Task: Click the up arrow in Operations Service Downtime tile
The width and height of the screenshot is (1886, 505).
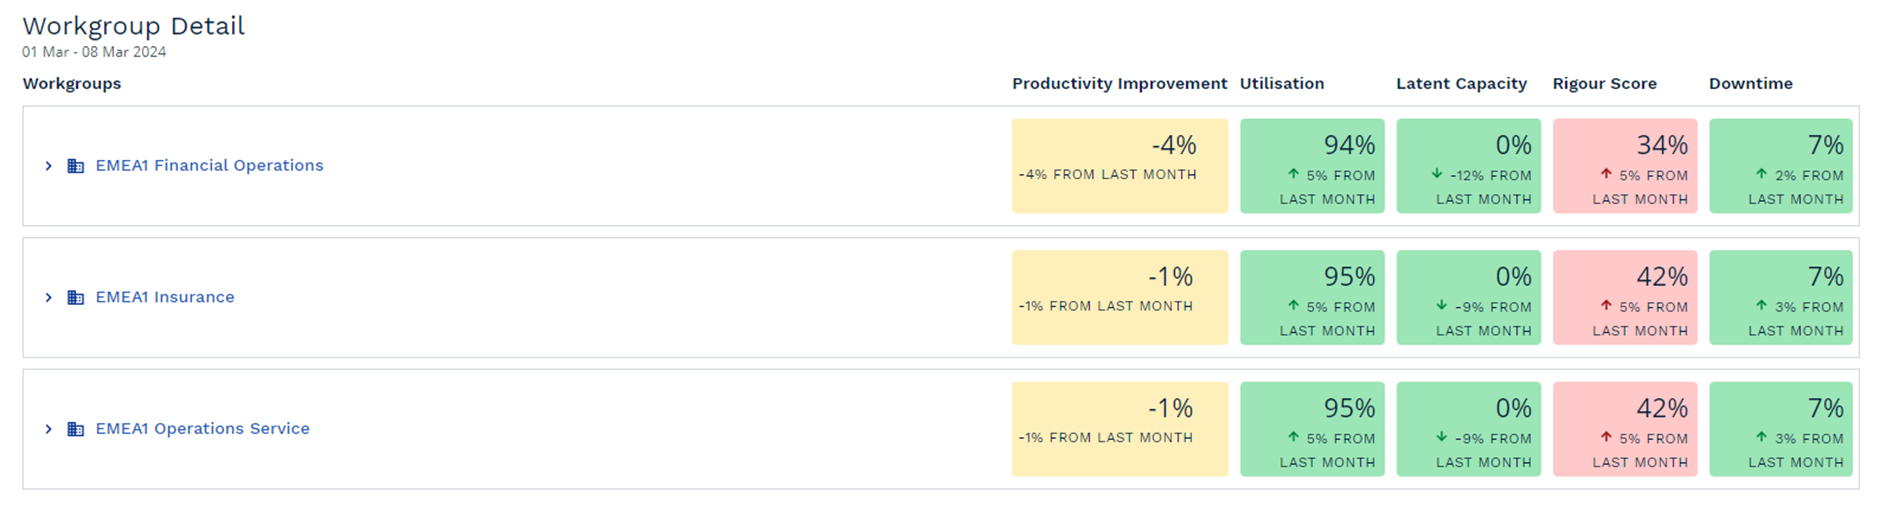Action: point(1762,437)
